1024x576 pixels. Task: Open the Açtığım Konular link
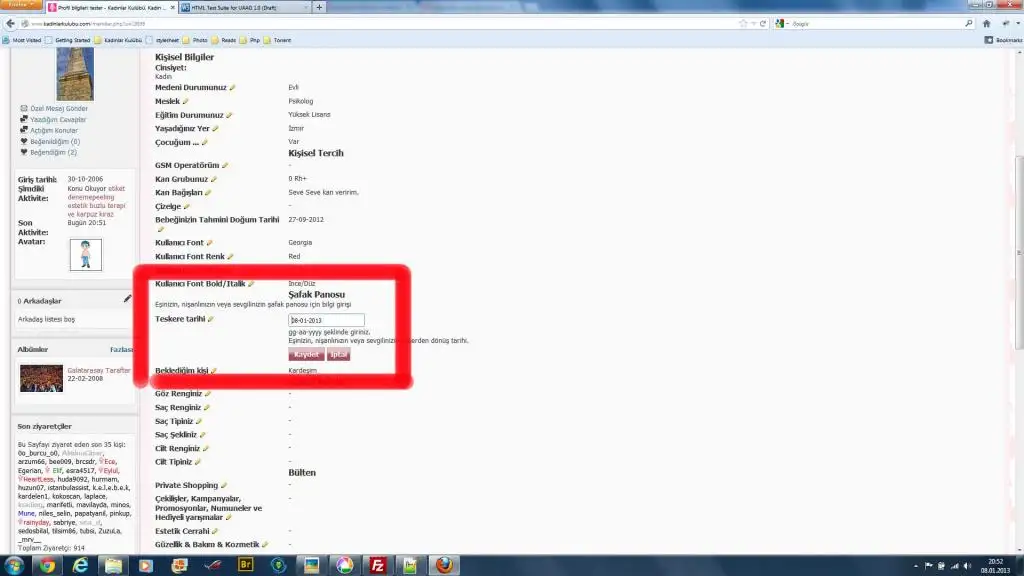point(54,131)
